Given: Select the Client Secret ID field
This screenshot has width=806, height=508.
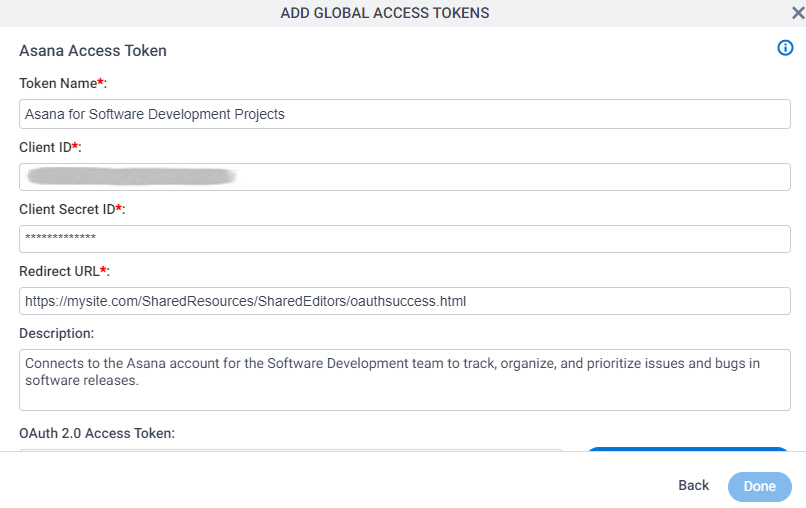Looking at the screenshot, I should (x=405, y=239).
